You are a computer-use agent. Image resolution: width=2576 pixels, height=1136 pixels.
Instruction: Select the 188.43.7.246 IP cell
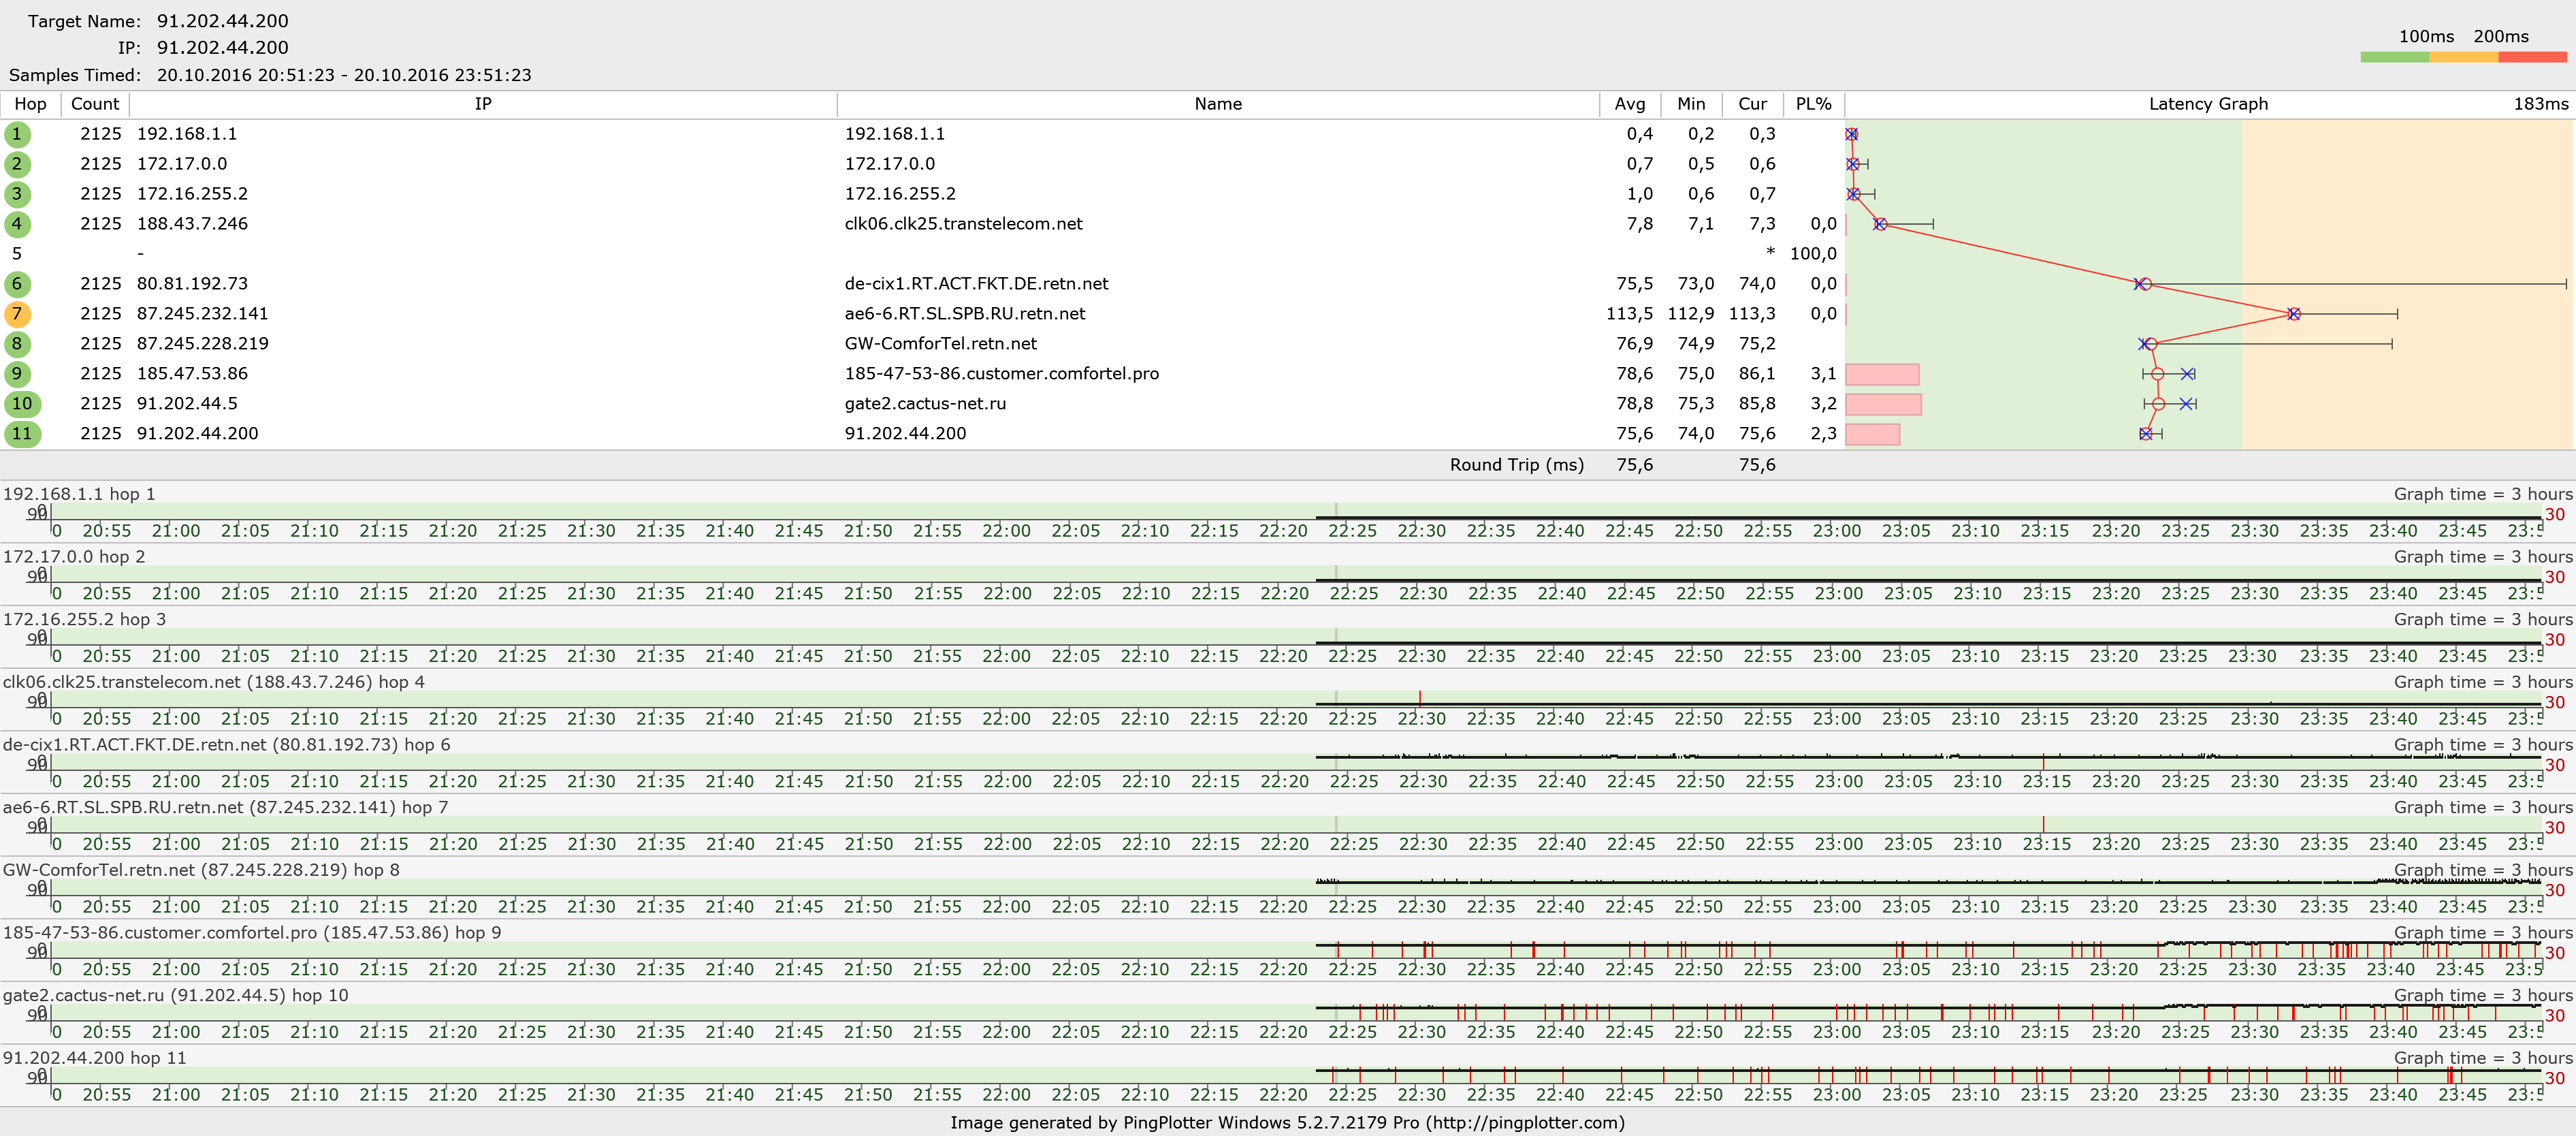tap(192, 224)
